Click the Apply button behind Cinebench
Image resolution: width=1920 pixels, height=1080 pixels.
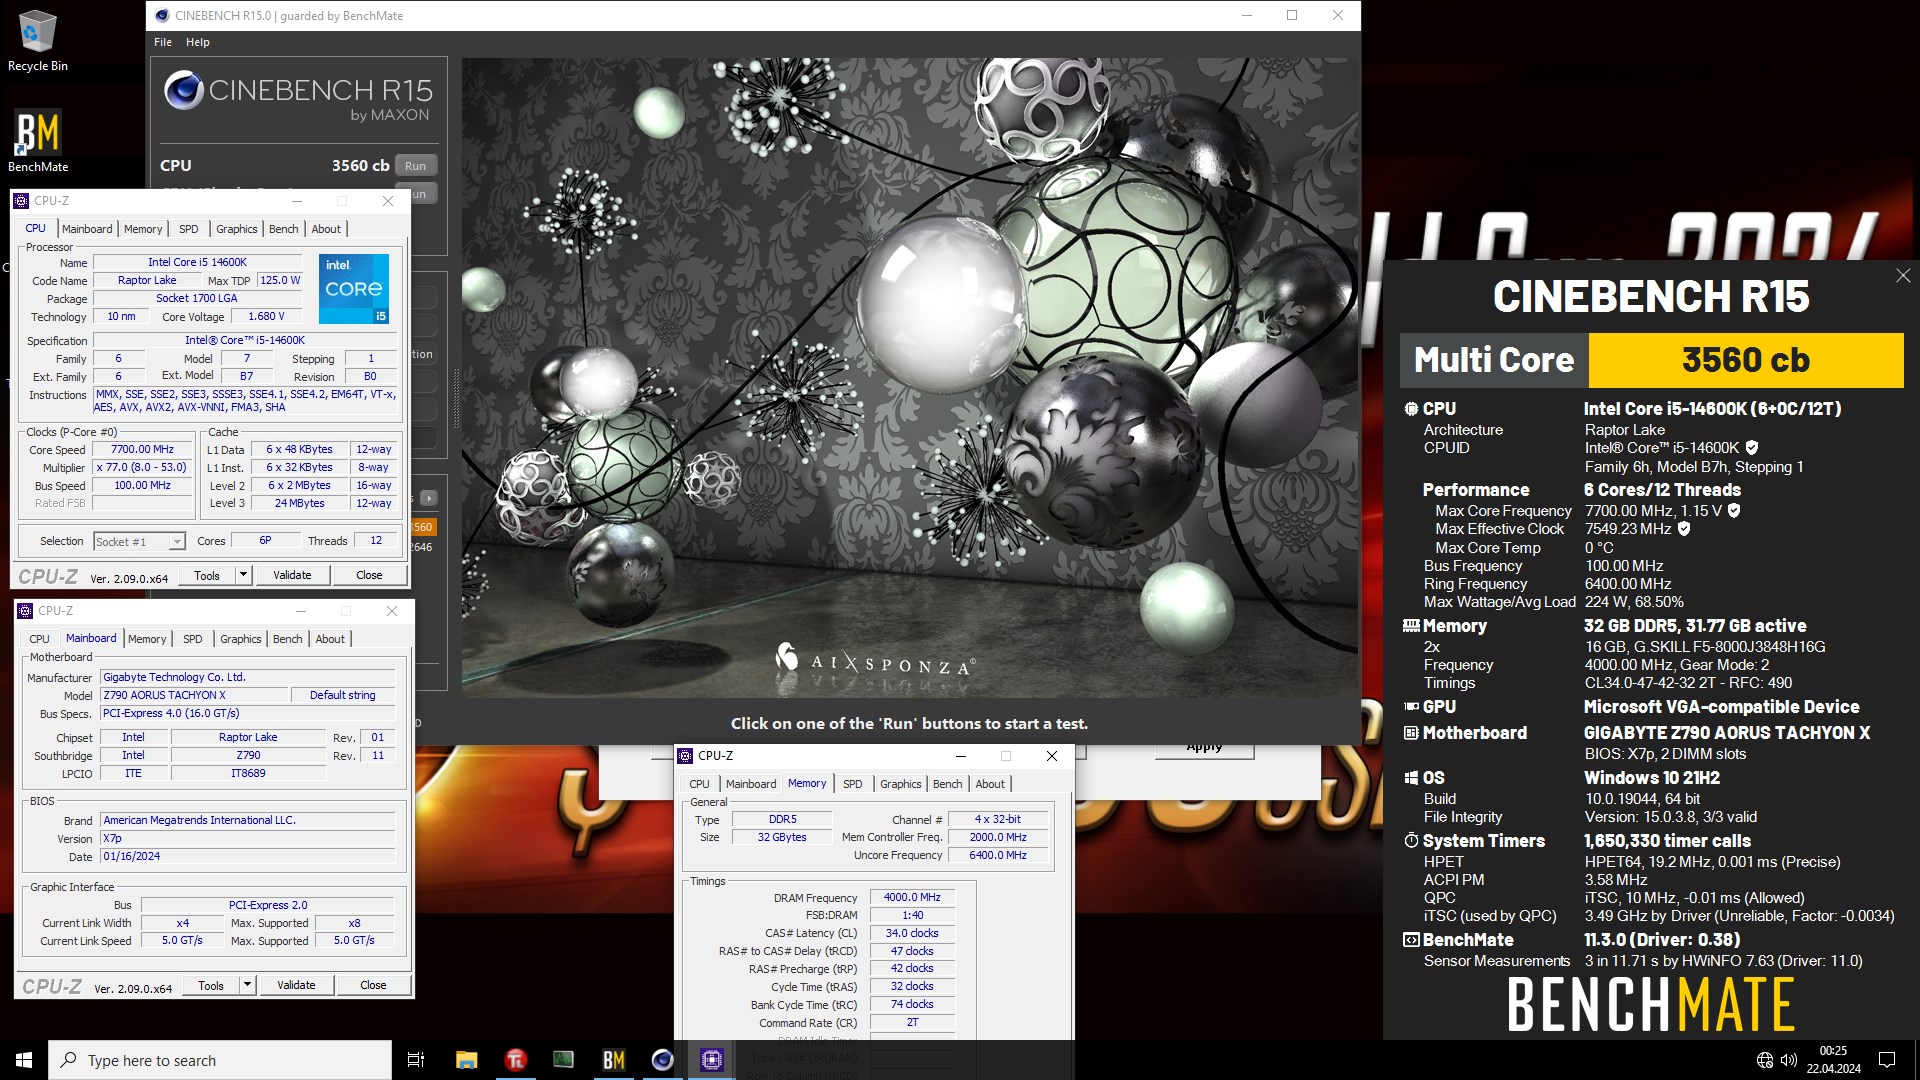1204,750
